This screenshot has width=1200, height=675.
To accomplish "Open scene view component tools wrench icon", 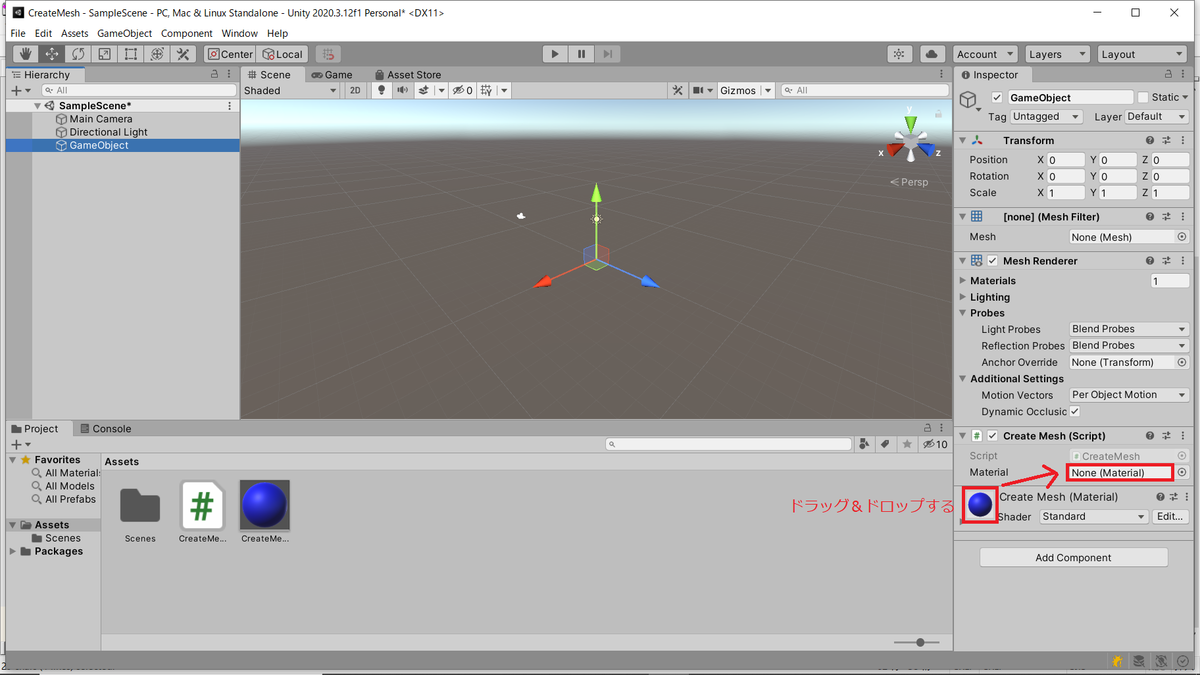I will (x=677, y=90).
